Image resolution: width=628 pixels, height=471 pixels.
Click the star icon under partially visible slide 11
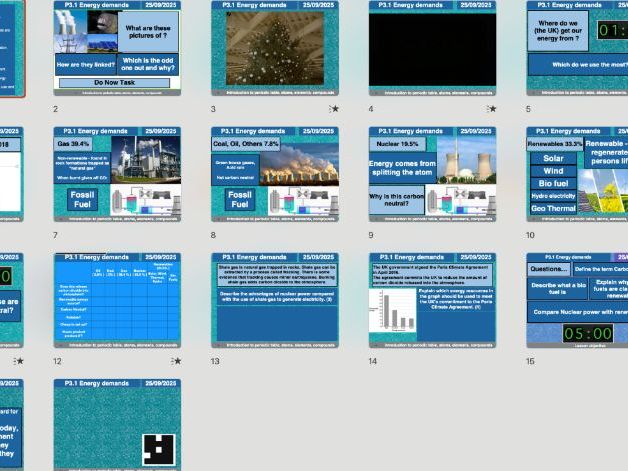[x=18, y=361]
